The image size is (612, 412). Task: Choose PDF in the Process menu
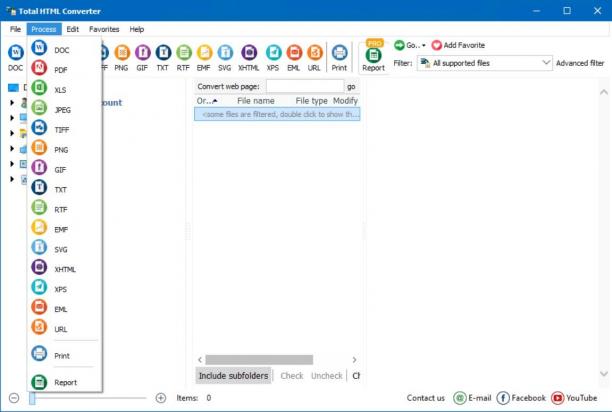[64, 69]
